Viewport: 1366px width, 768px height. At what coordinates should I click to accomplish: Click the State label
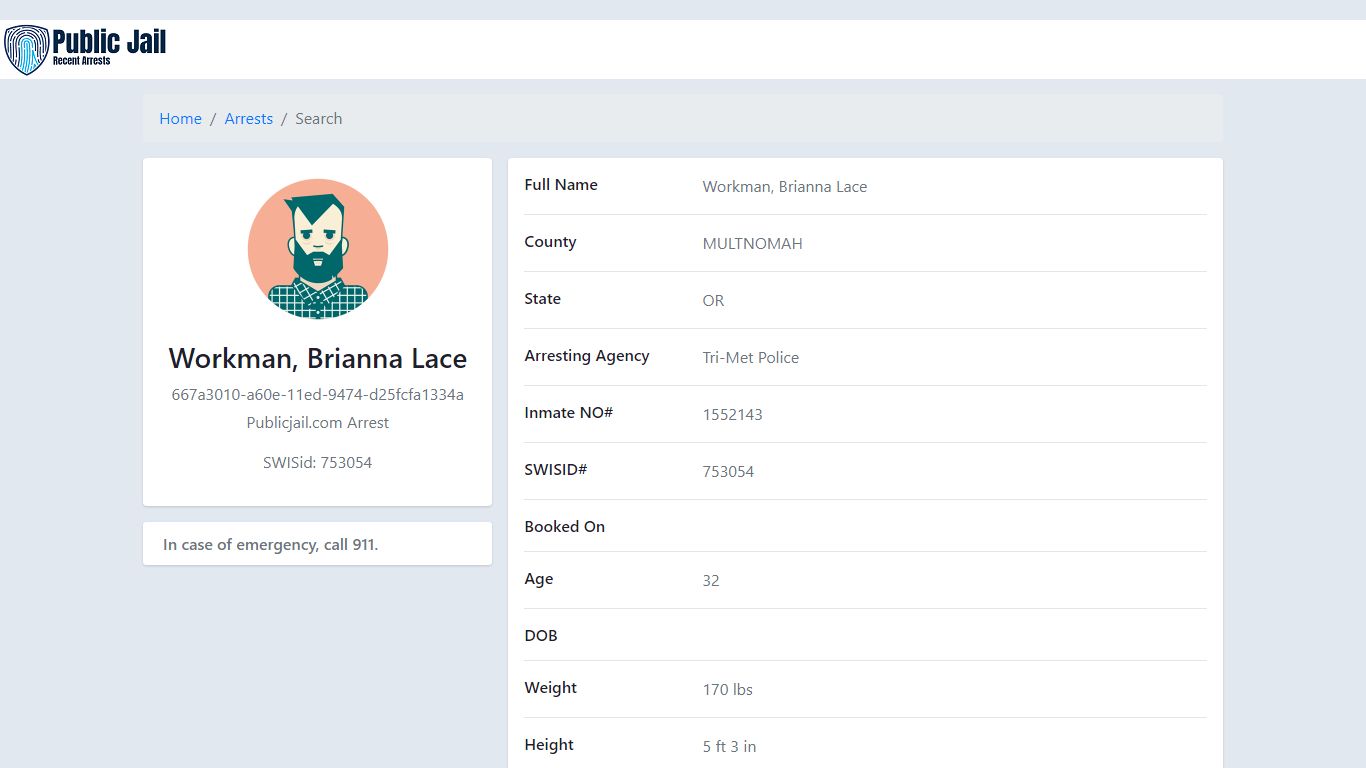point(542,299)
